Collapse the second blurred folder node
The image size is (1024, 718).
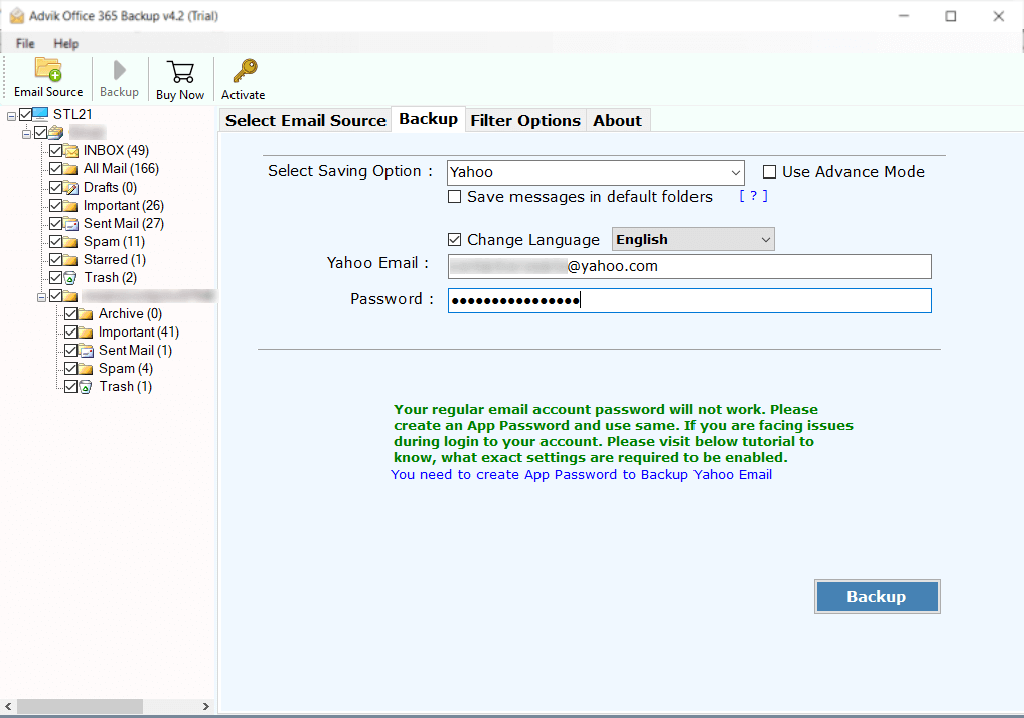click(41, 297)
